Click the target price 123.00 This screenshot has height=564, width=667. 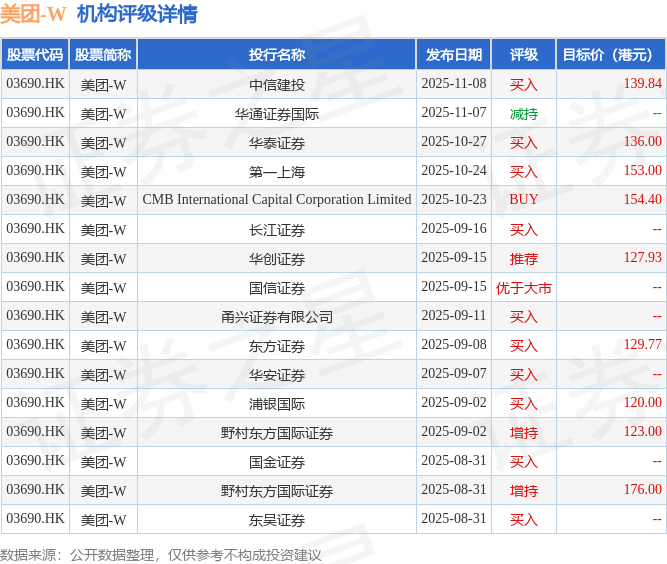pyautogui.click(x=642, y=431)
